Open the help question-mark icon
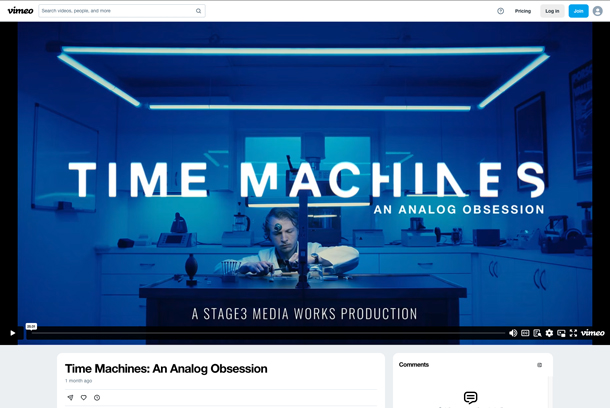This screenshot has width=610, height=408. coord(501,11)
